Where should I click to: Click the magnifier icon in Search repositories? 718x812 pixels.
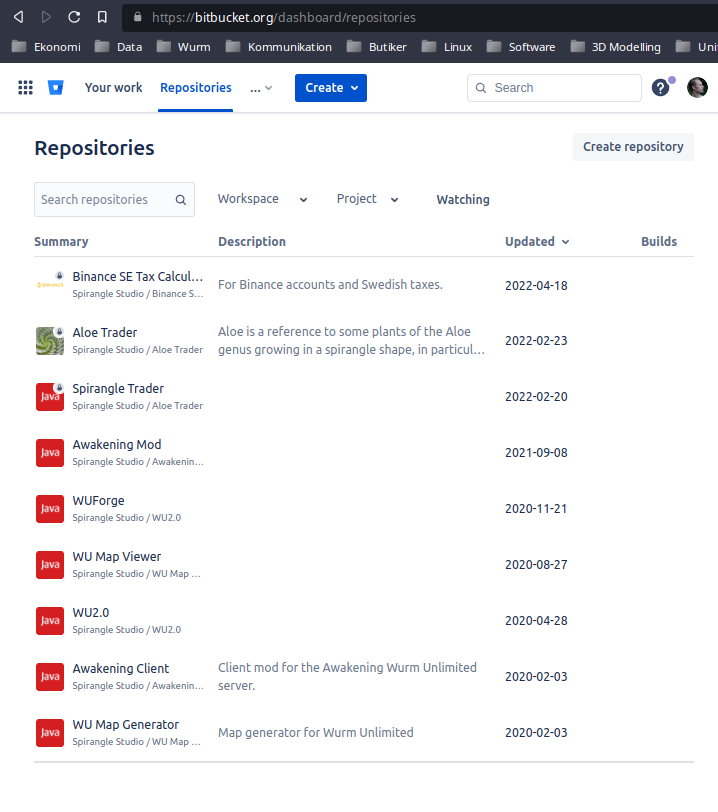(x=180, y=200)
